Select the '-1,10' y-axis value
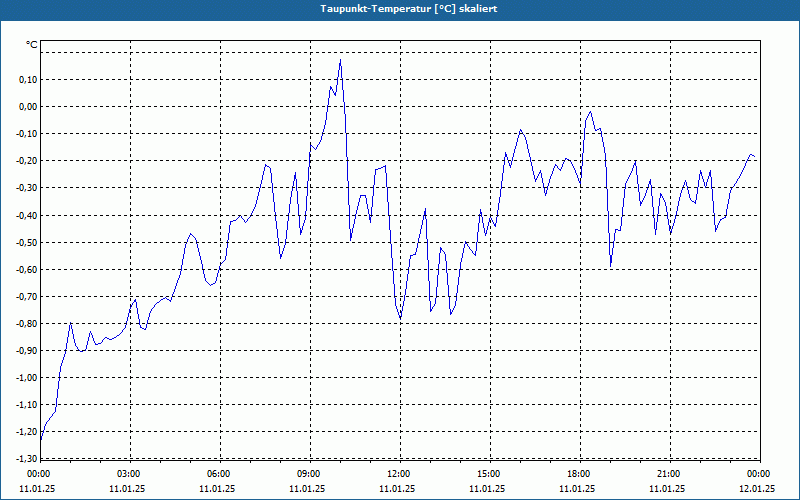Viewport: 800px width, 500px height. tap(27, 405)
